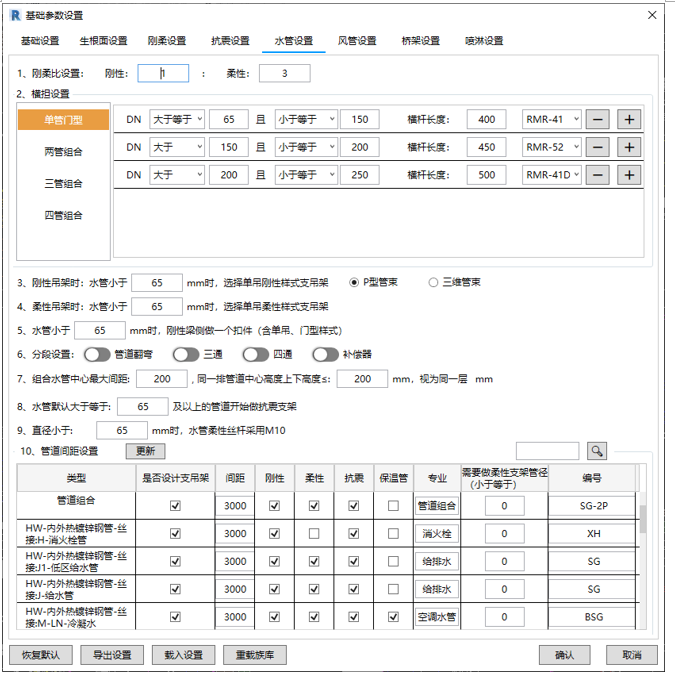Click the 刚性 ratio input field
This screenshot has height=681, width=675.
(x=163, y=73)
